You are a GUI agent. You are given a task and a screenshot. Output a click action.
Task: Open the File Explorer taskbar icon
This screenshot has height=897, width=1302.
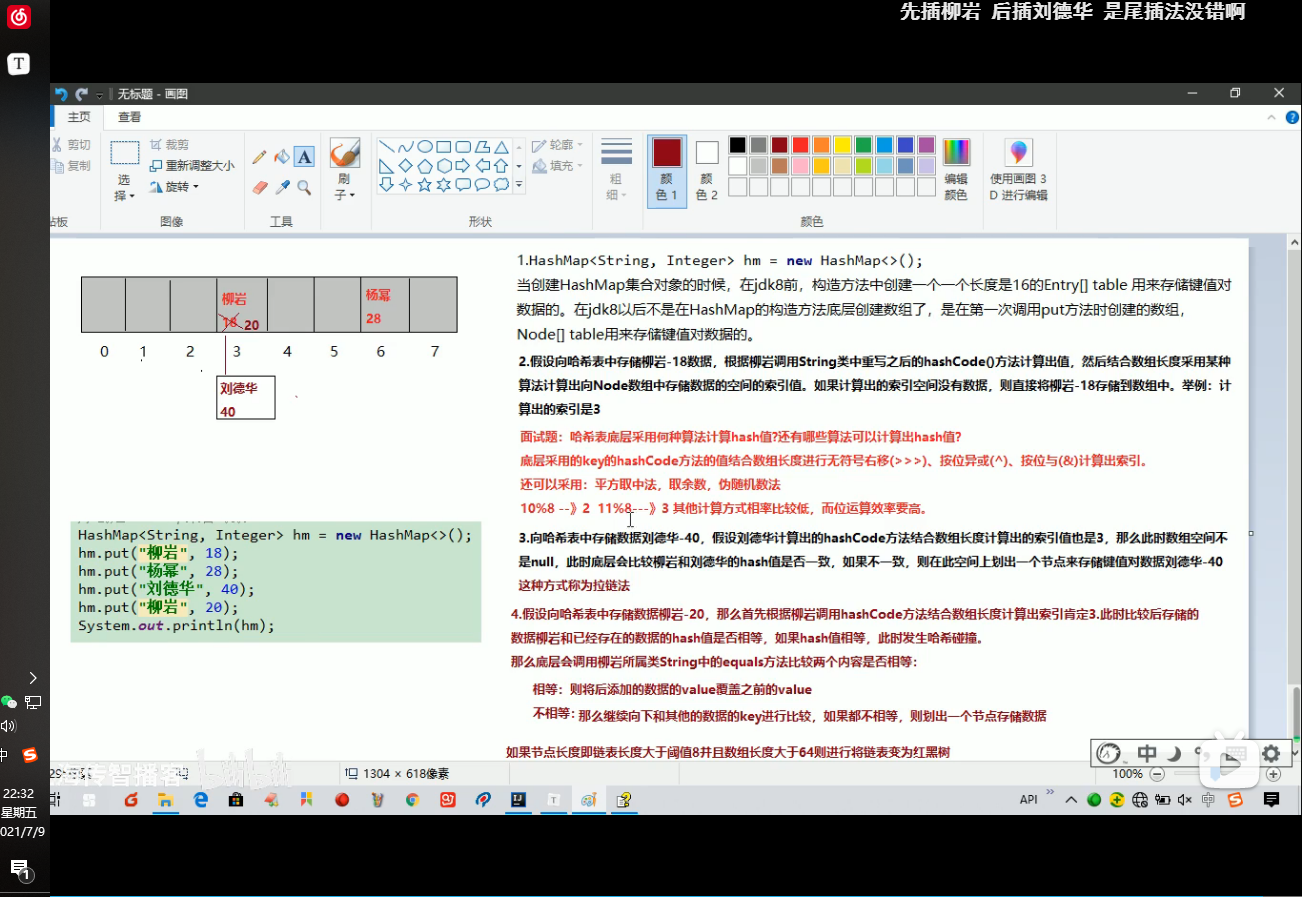(164, 800)
